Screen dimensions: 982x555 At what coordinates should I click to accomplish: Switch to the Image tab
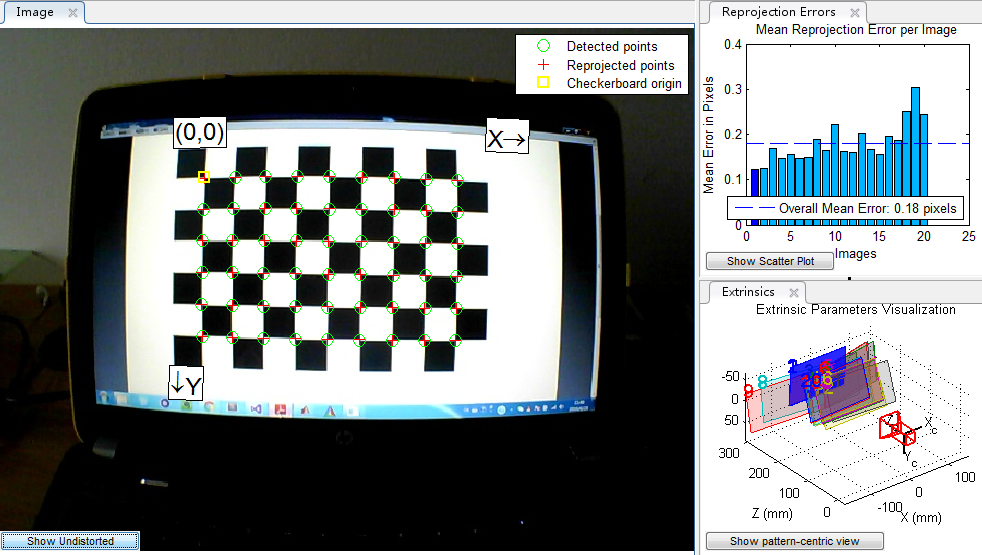[x=34, y=12]
